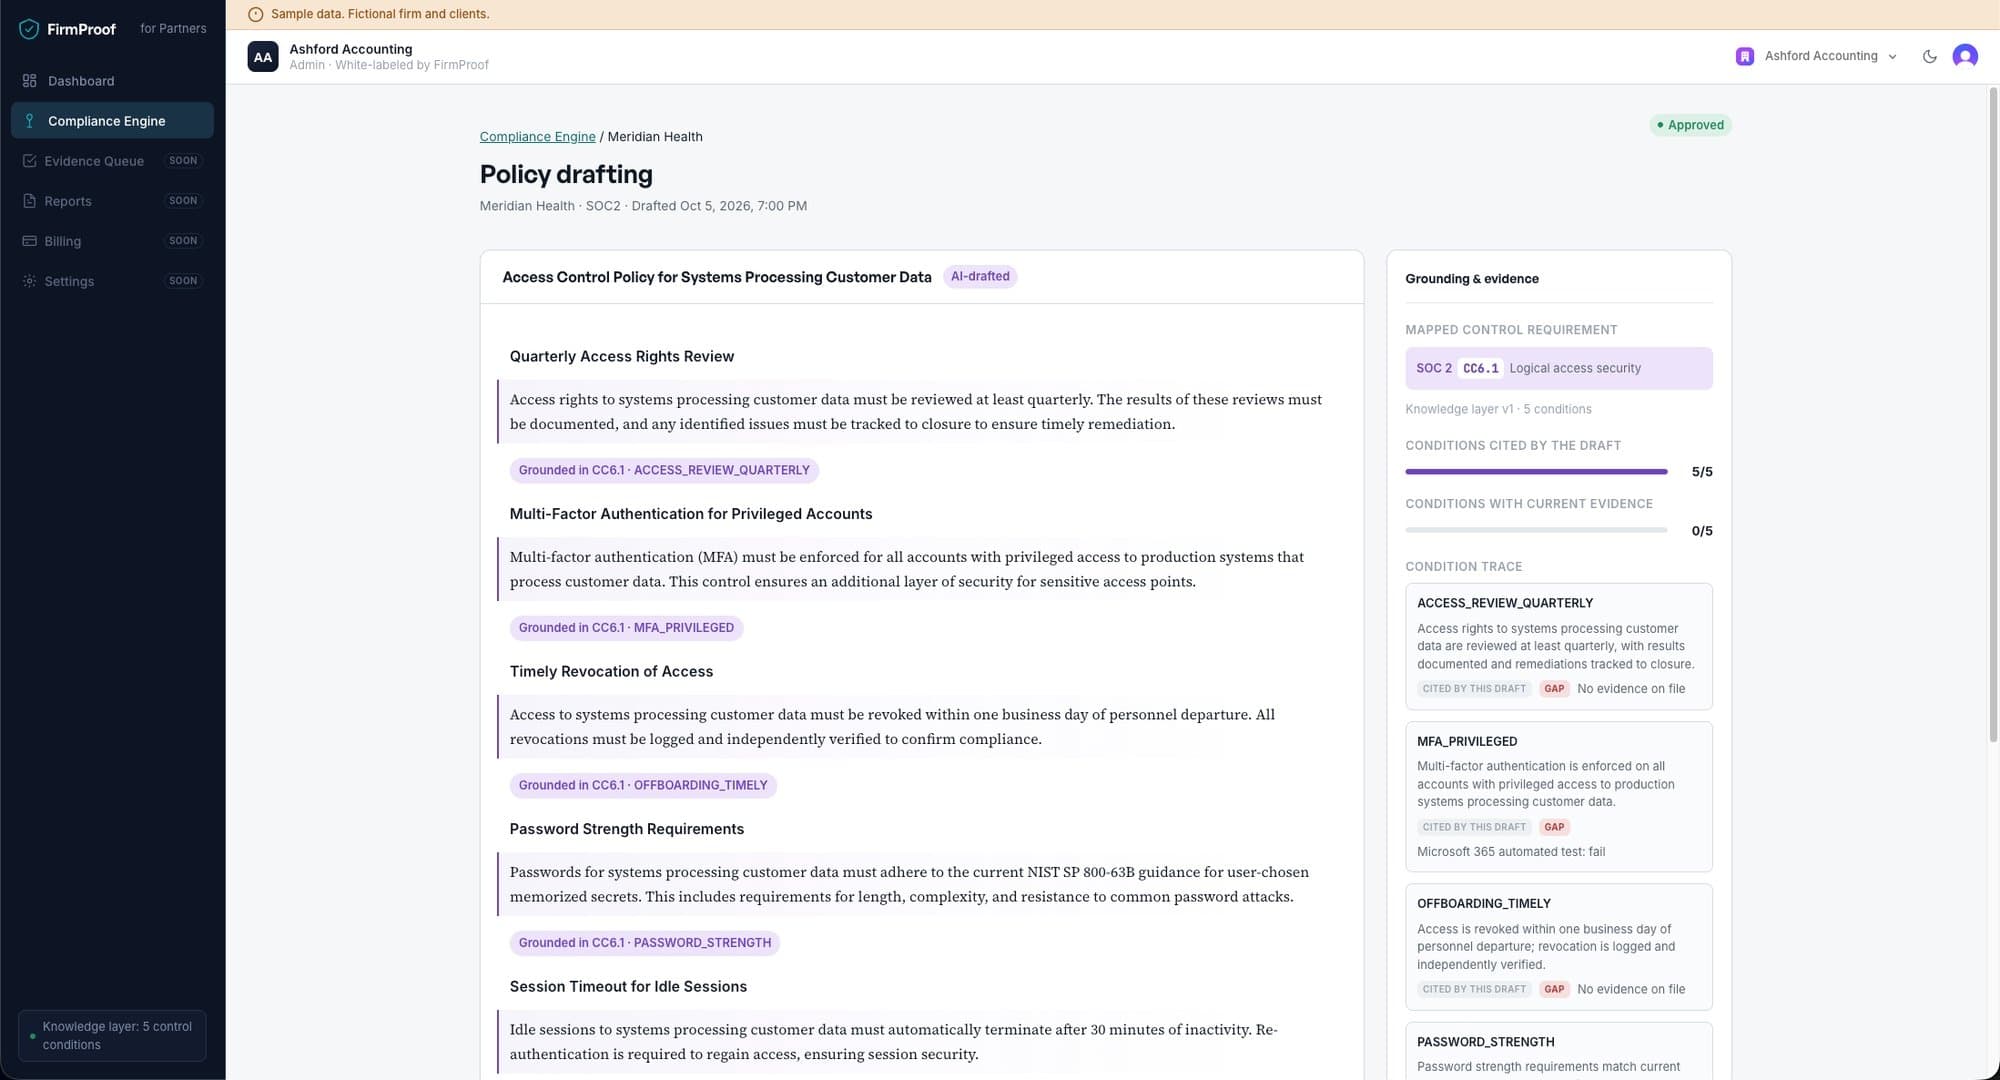This screenshot has width=2000, height=1080.
Task: Click the 'Session Timeout for Idle Sessions' heading
Action: [628, 987]
